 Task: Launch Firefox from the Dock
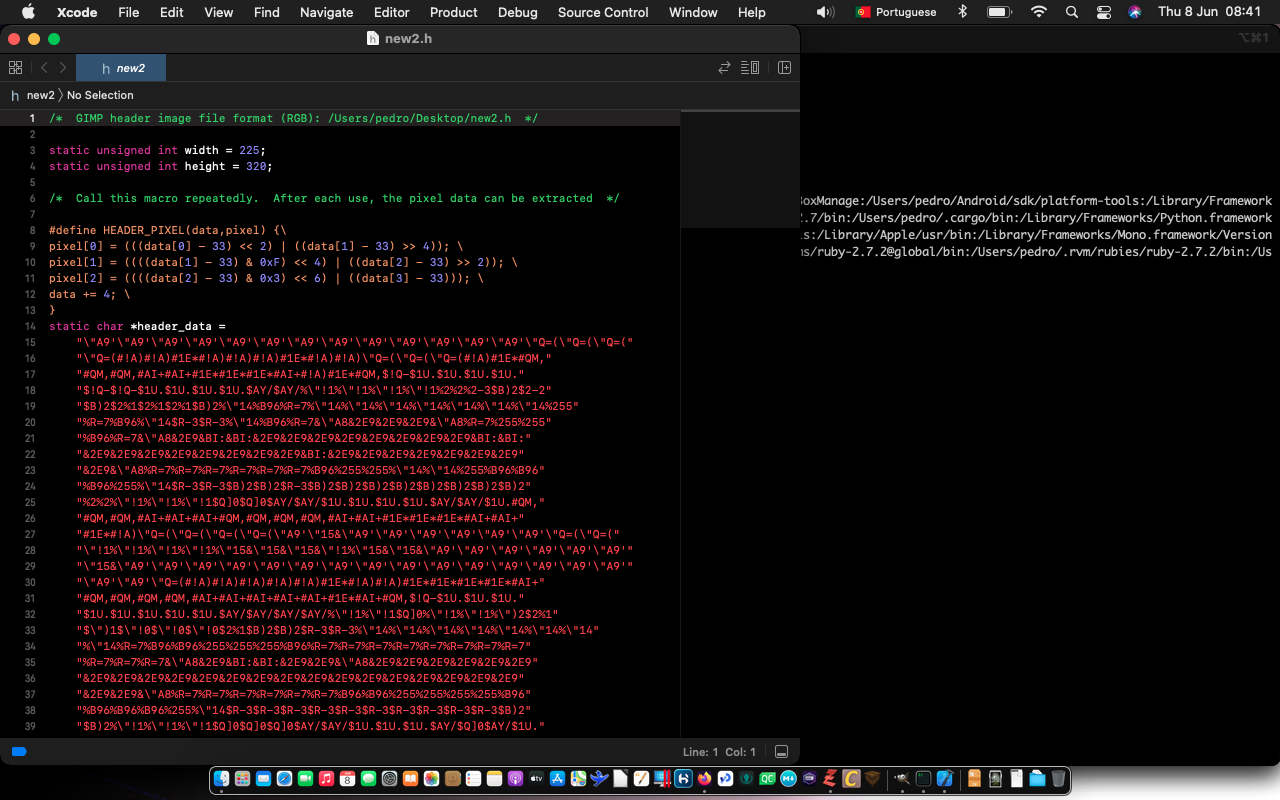(704, 778)
